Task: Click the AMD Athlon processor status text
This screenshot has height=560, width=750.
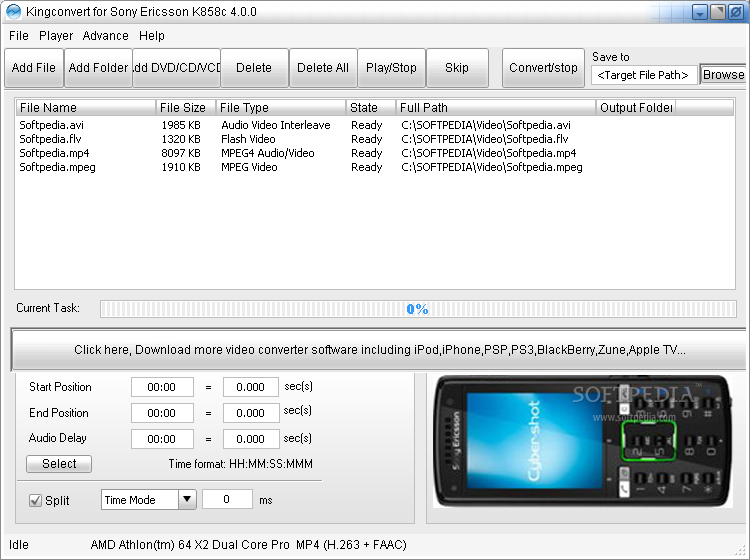Action: pos(190,545)
